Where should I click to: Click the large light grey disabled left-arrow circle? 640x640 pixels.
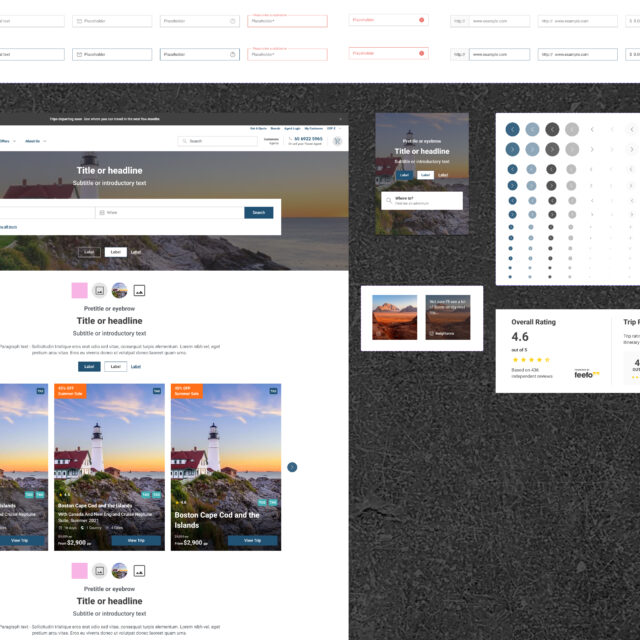click(572, 129)
